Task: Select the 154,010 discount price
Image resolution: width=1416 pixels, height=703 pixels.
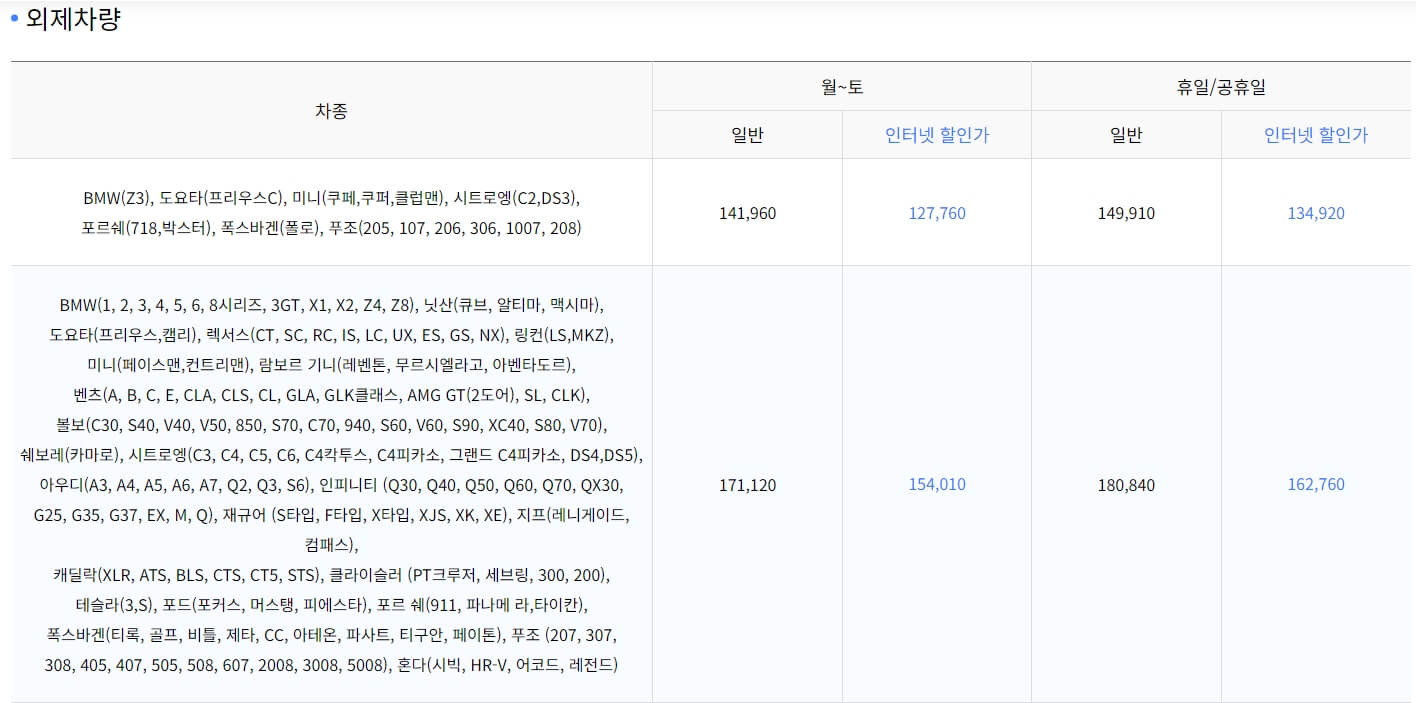Action: click(x=937, y=484)
